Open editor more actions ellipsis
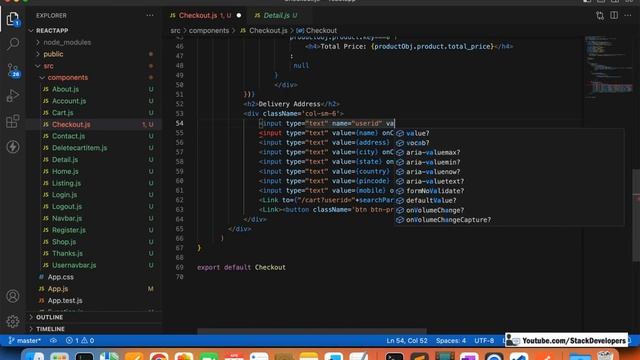 [628, 16]
